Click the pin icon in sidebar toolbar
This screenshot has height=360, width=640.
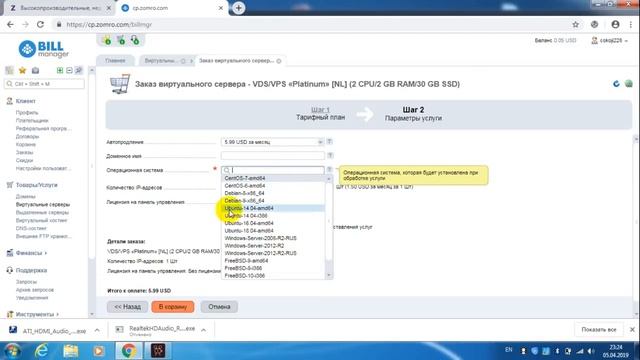(79, 71)
